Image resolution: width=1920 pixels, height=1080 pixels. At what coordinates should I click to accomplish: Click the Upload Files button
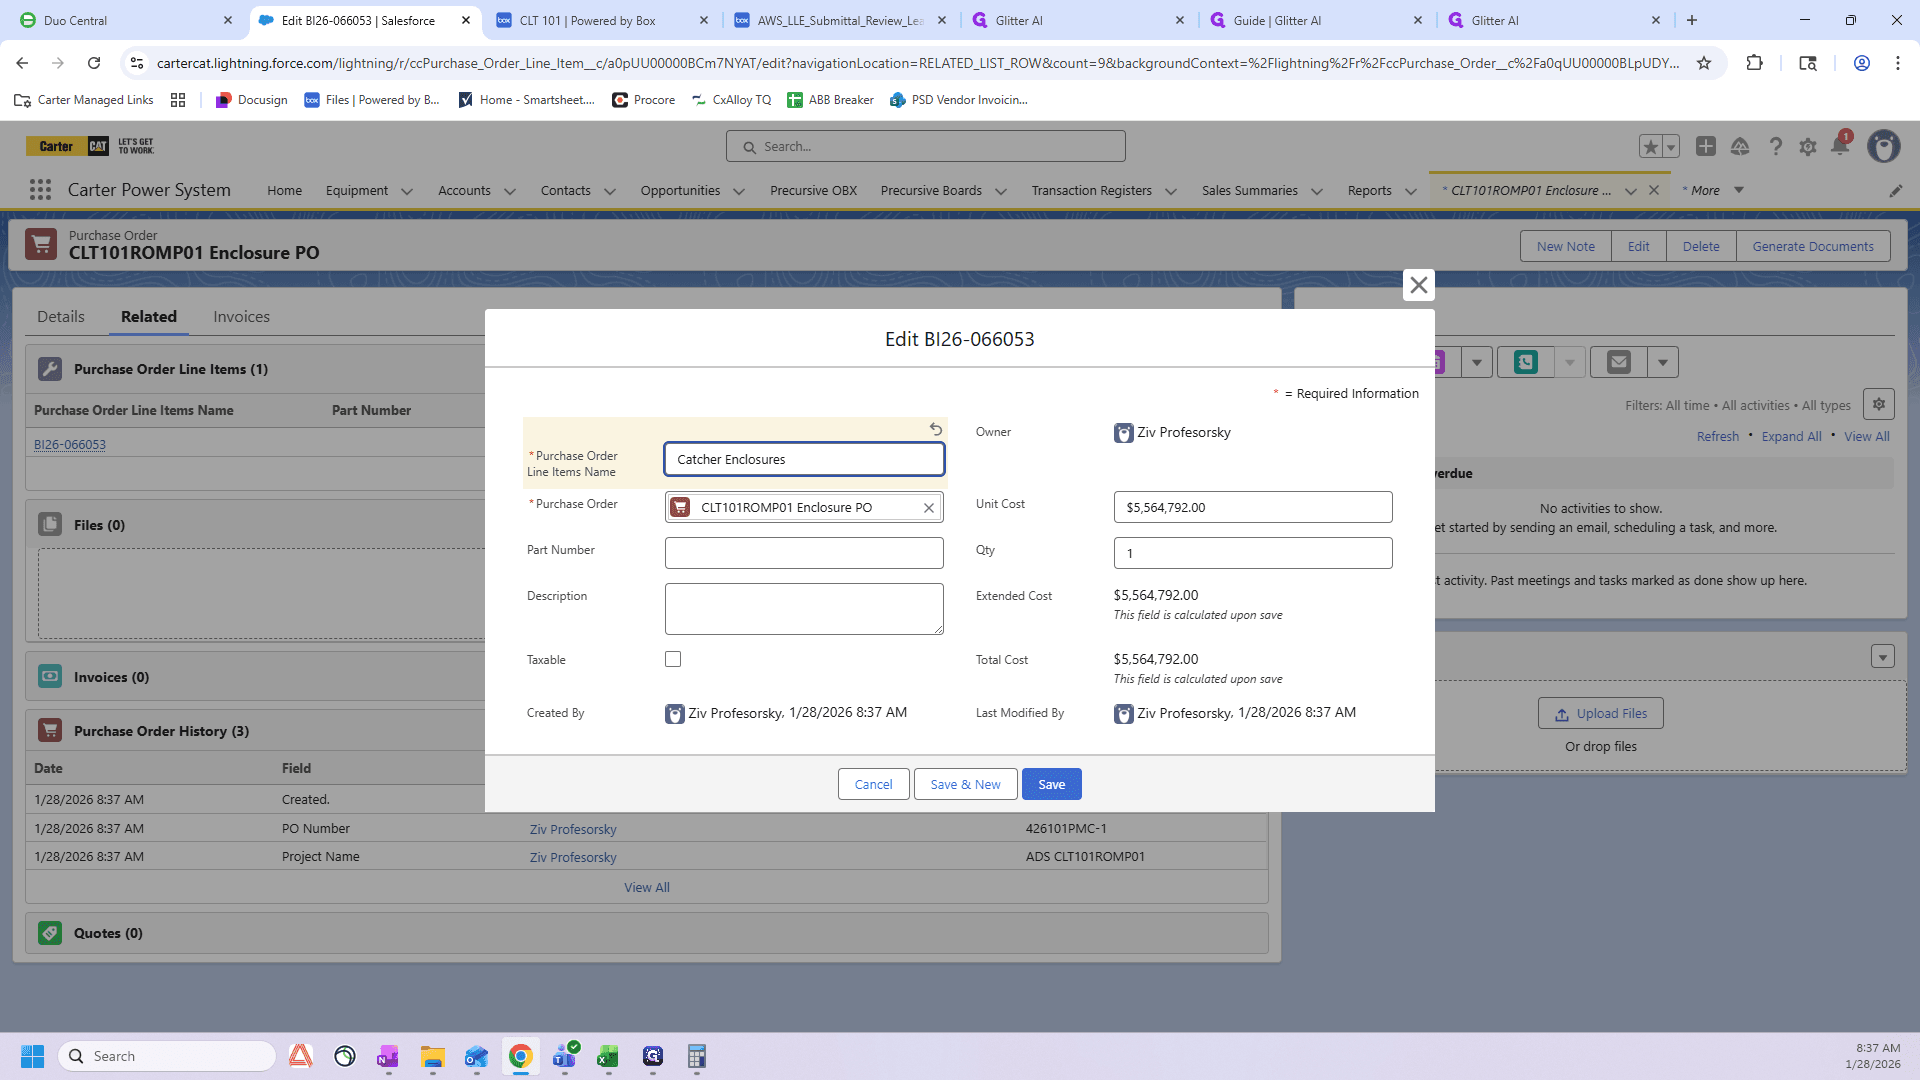point(1600,713)
